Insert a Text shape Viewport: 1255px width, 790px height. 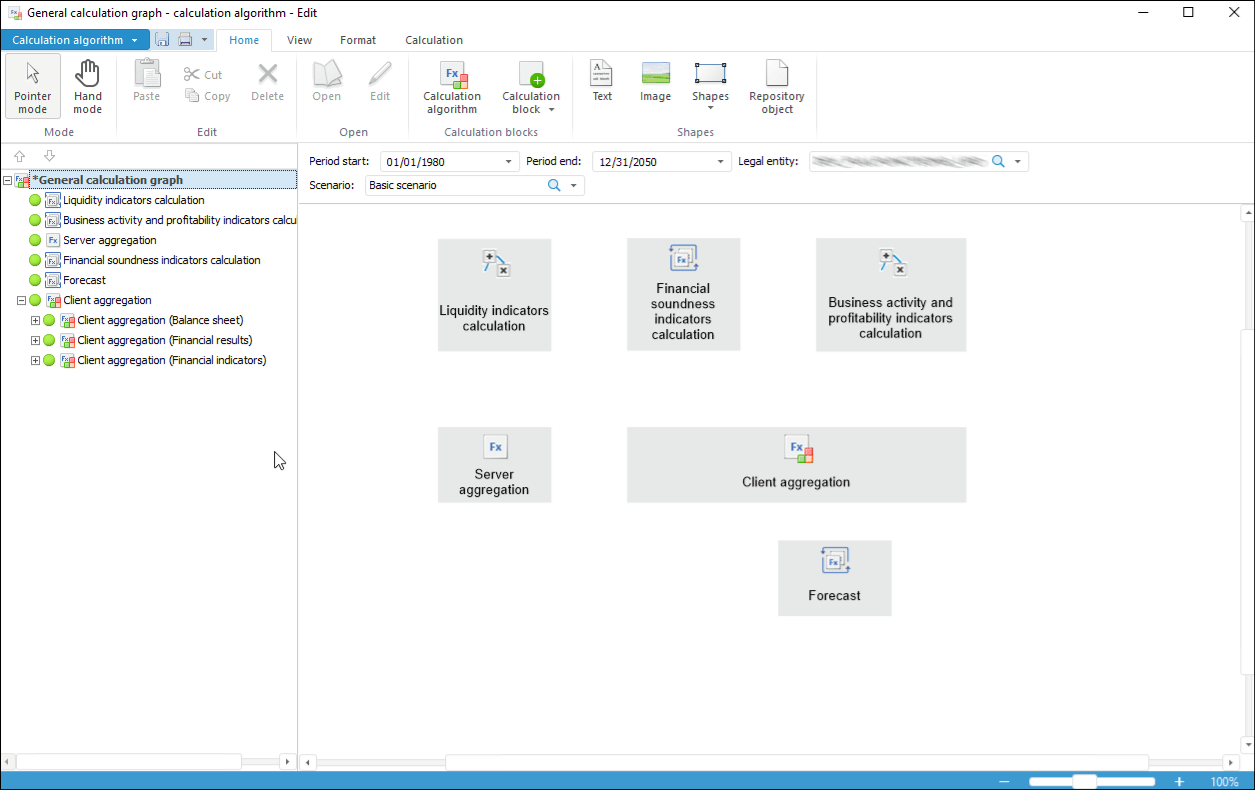(602, 82)
